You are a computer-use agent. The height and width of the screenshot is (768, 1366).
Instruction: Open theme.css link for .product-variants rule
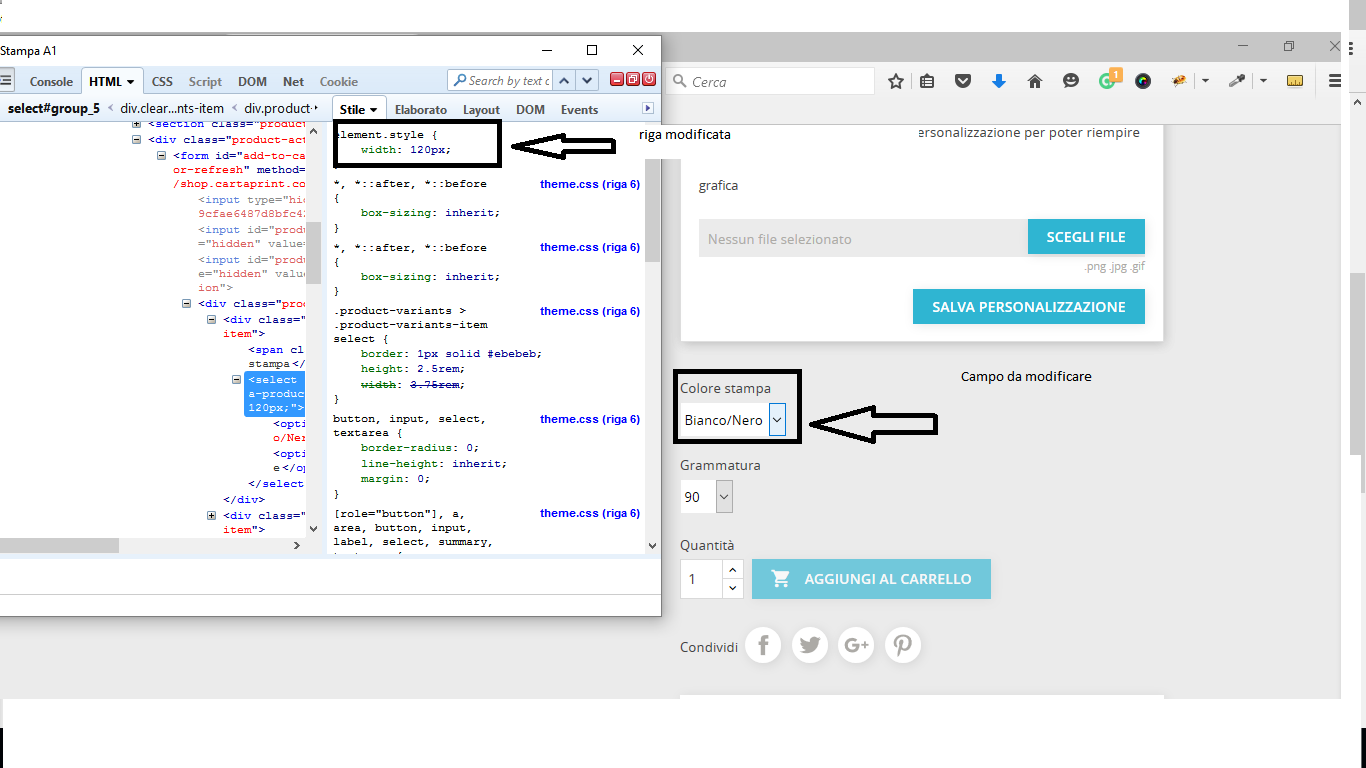[590, 311]
